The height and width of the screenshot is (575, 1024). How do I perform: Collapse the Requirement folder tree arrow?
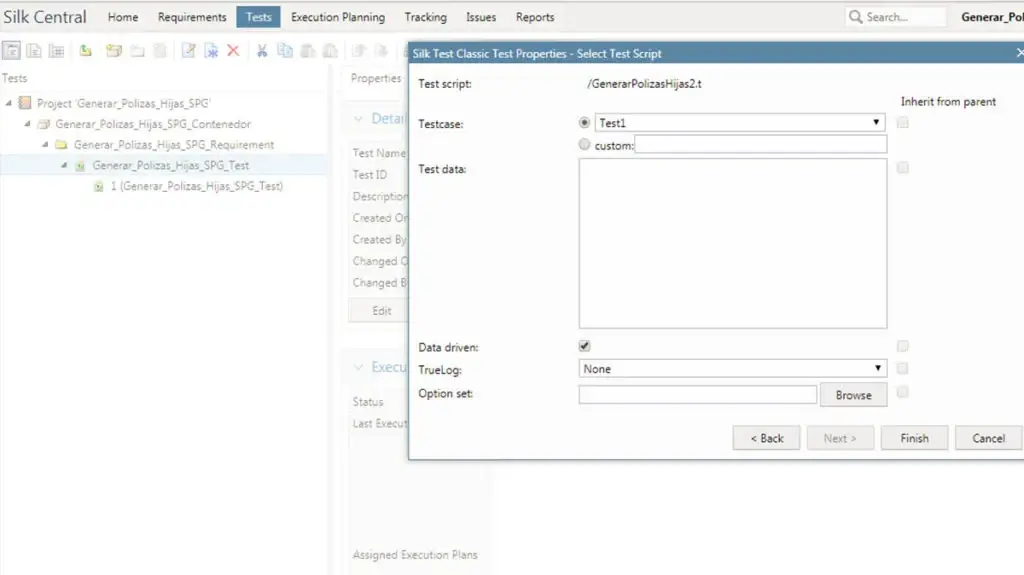pos(45,144)
